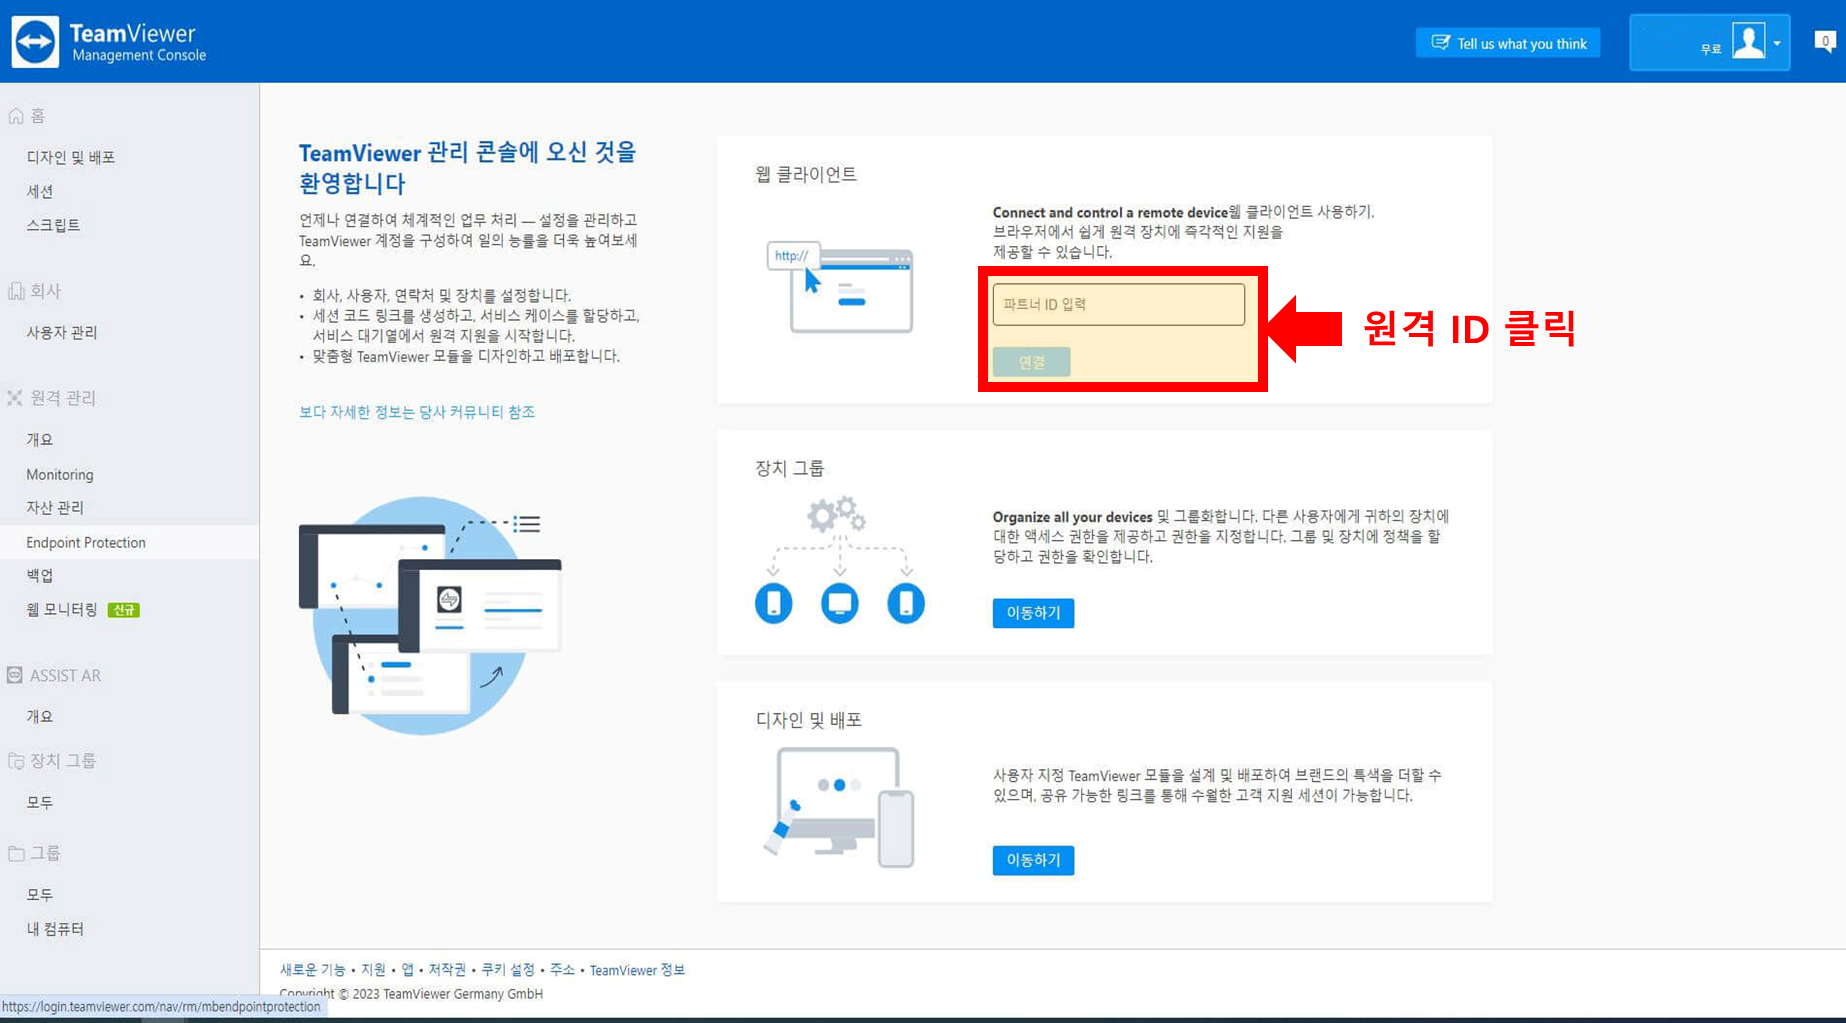
Task: Click the 원격 관리 section icon
Action: point(15,398)
